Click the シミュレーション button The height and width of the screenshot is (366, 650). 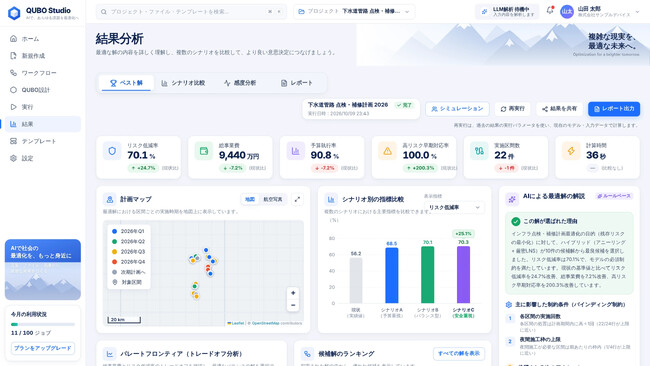457,109
